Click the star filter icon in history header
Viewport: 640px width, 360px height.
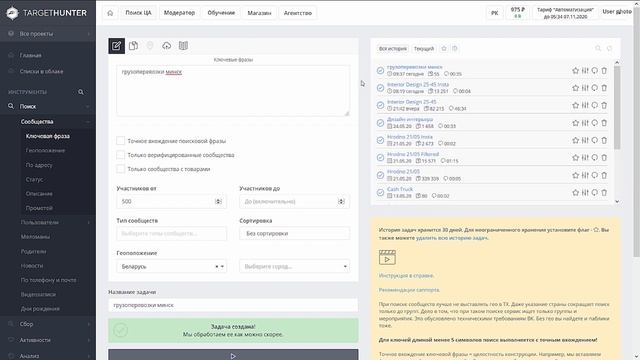coord(444,49)
